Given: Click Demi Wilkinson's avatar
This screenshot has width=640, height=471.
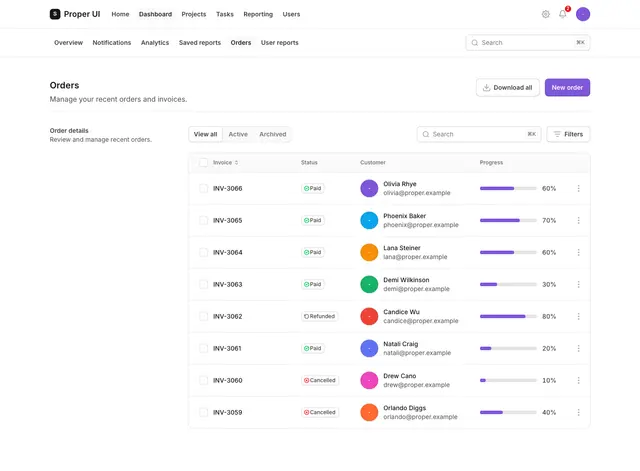Looking at the screenshot, I should pyautogui.click(x=369, y=284).
